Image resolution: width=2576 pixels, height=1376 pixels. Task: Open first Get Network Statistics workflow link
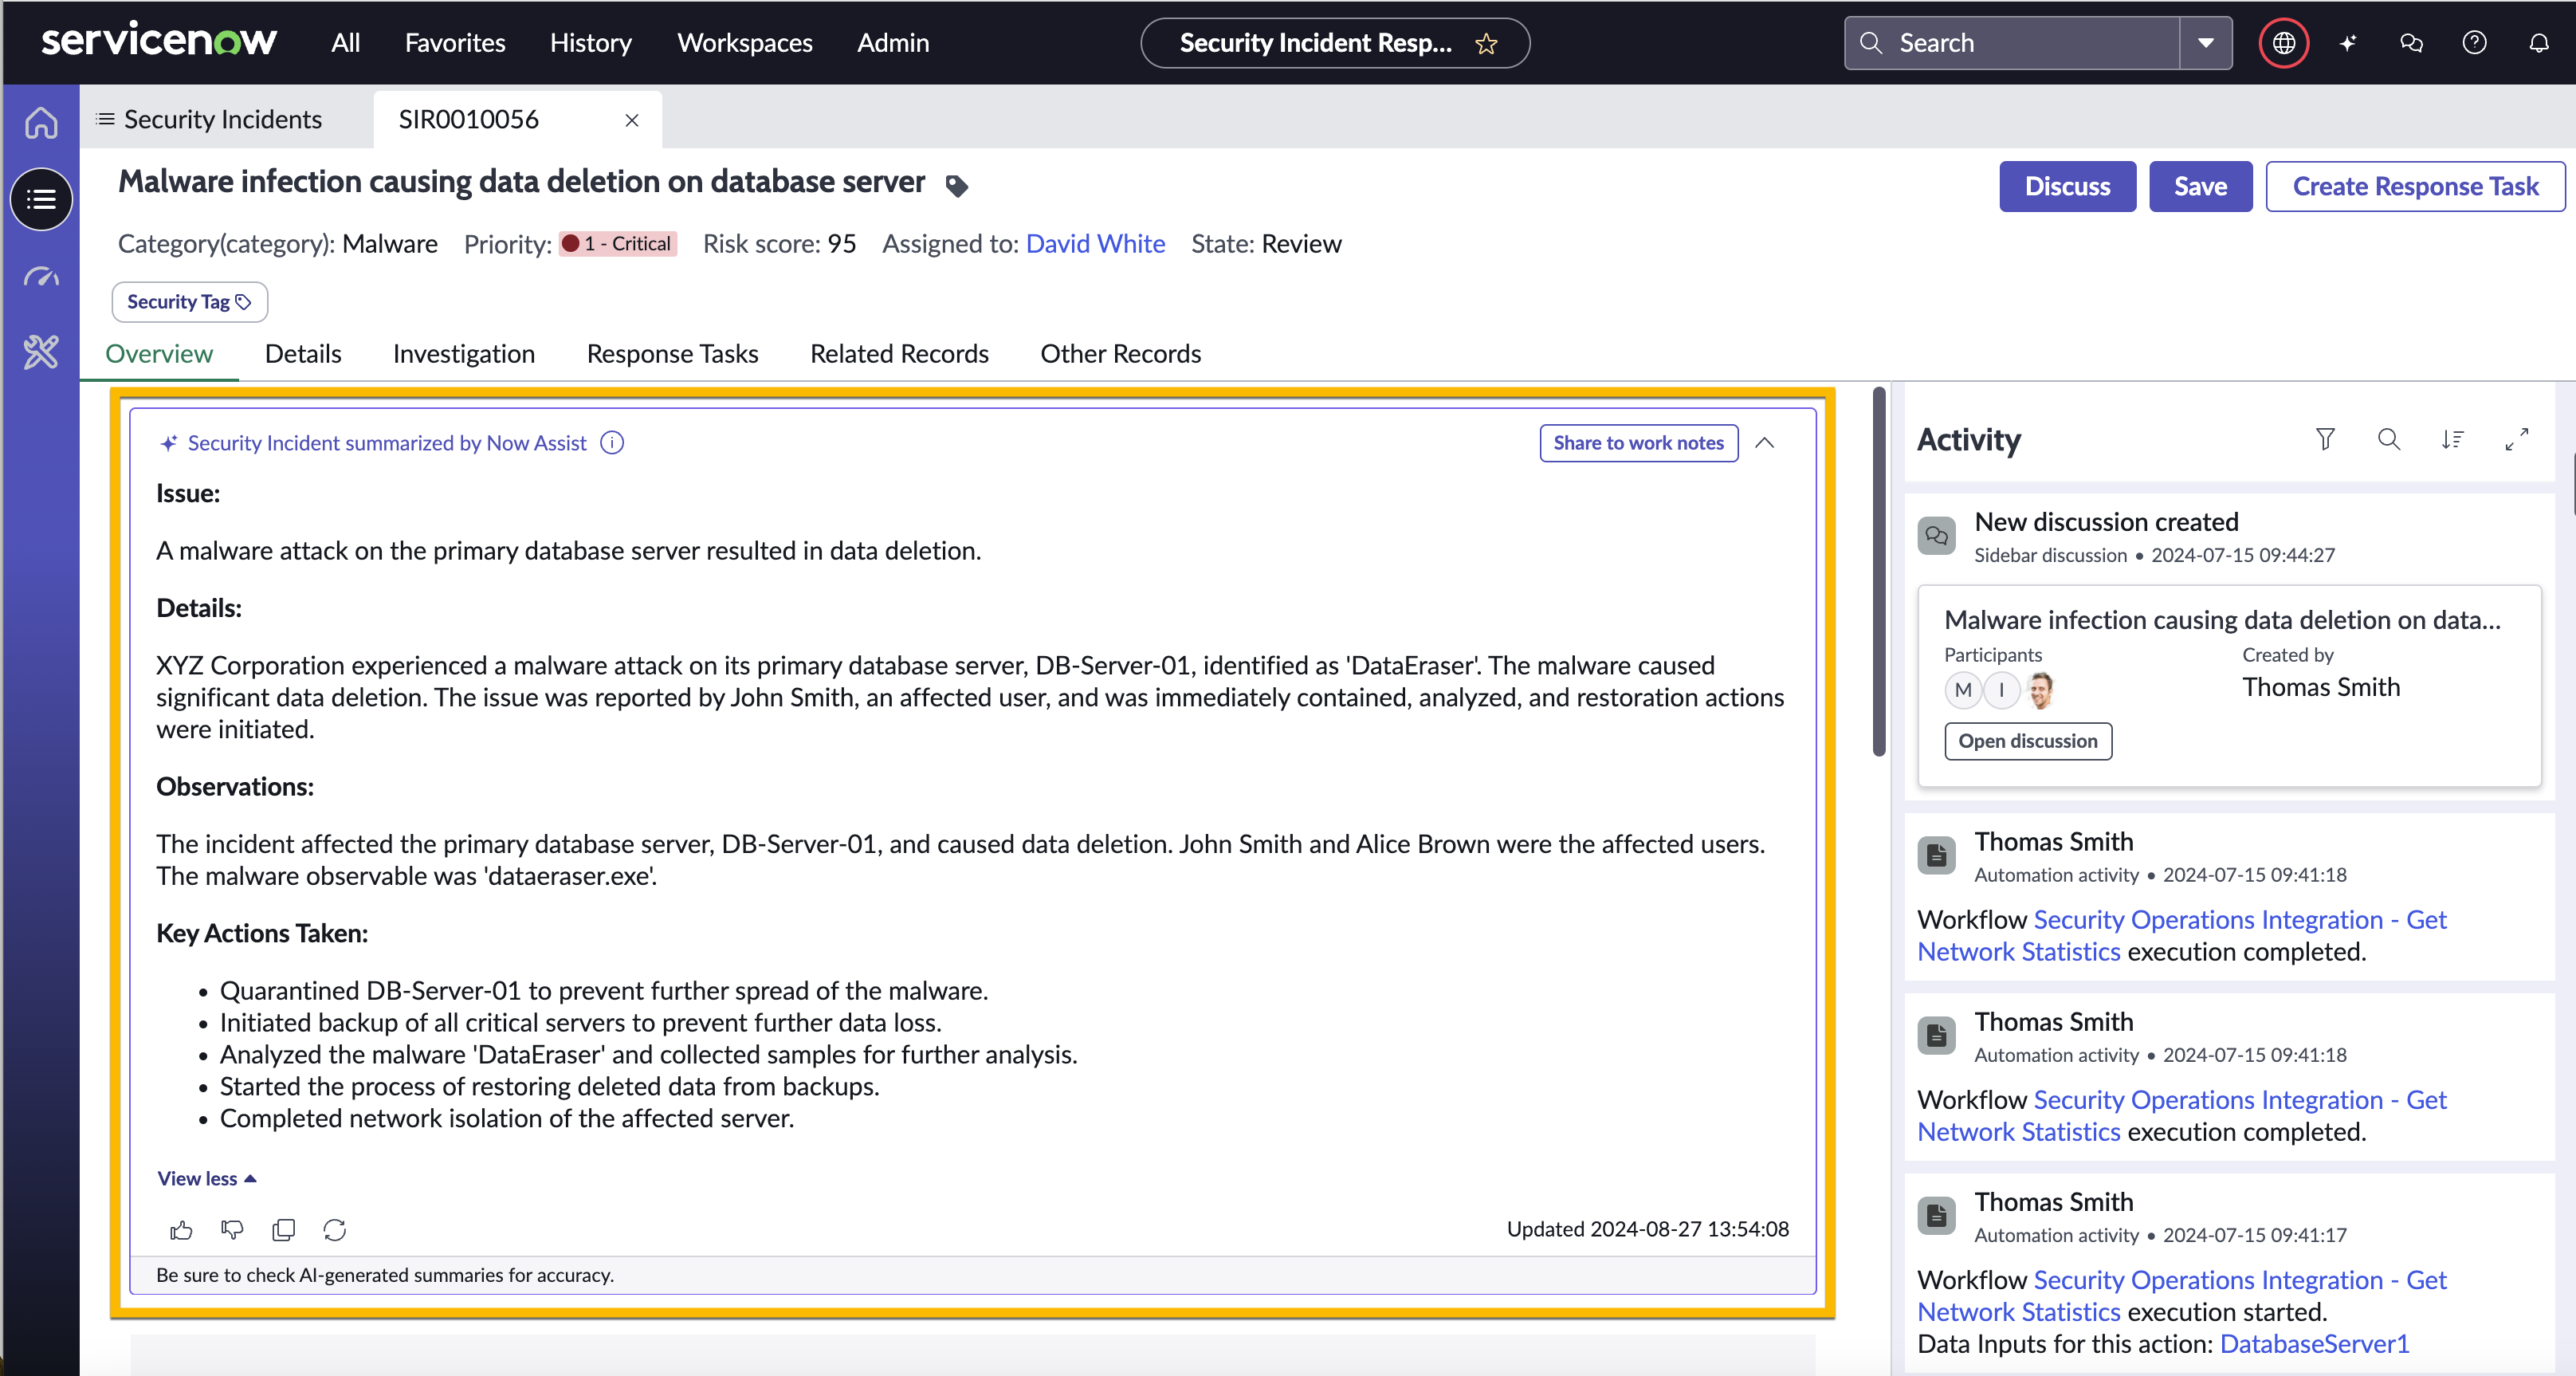2181,936
